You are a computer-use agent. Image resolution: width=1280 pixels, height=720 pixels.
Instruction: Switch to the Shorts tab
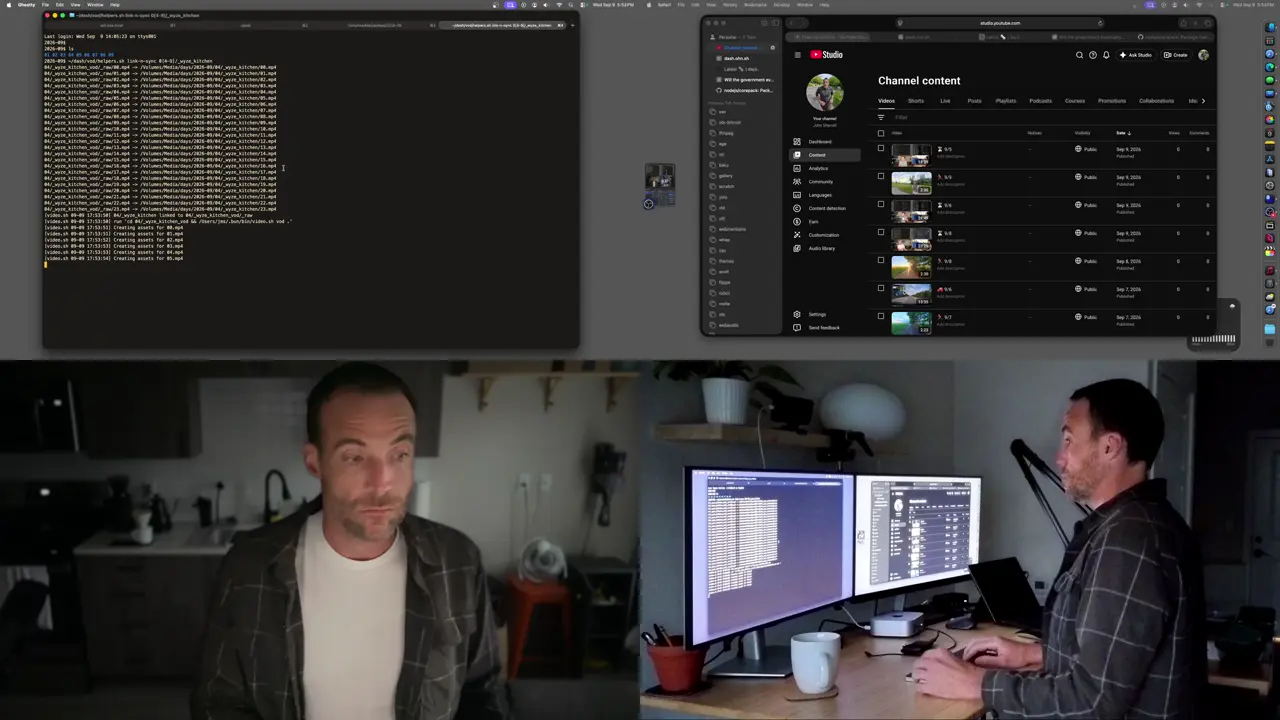(x=916, y=101)
